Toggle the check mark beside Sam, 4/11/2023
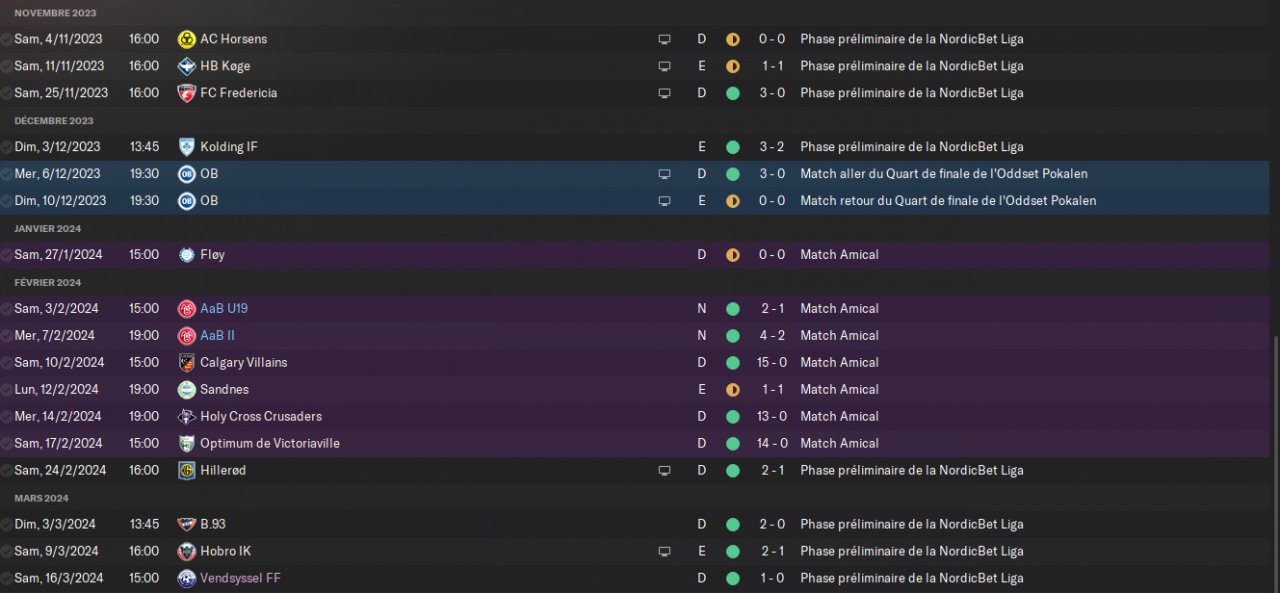Viewport: 1280px width, 593px height. point(7,39)
